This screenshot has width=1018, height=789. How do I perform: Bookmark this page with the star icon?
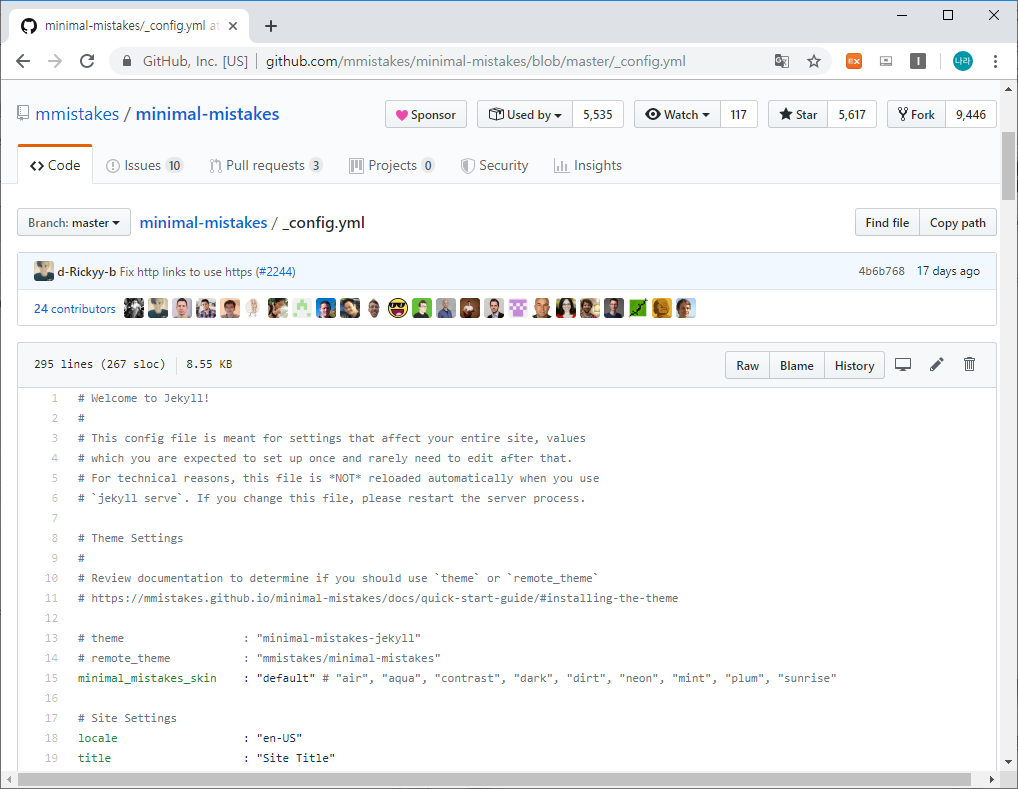[813, 62]
